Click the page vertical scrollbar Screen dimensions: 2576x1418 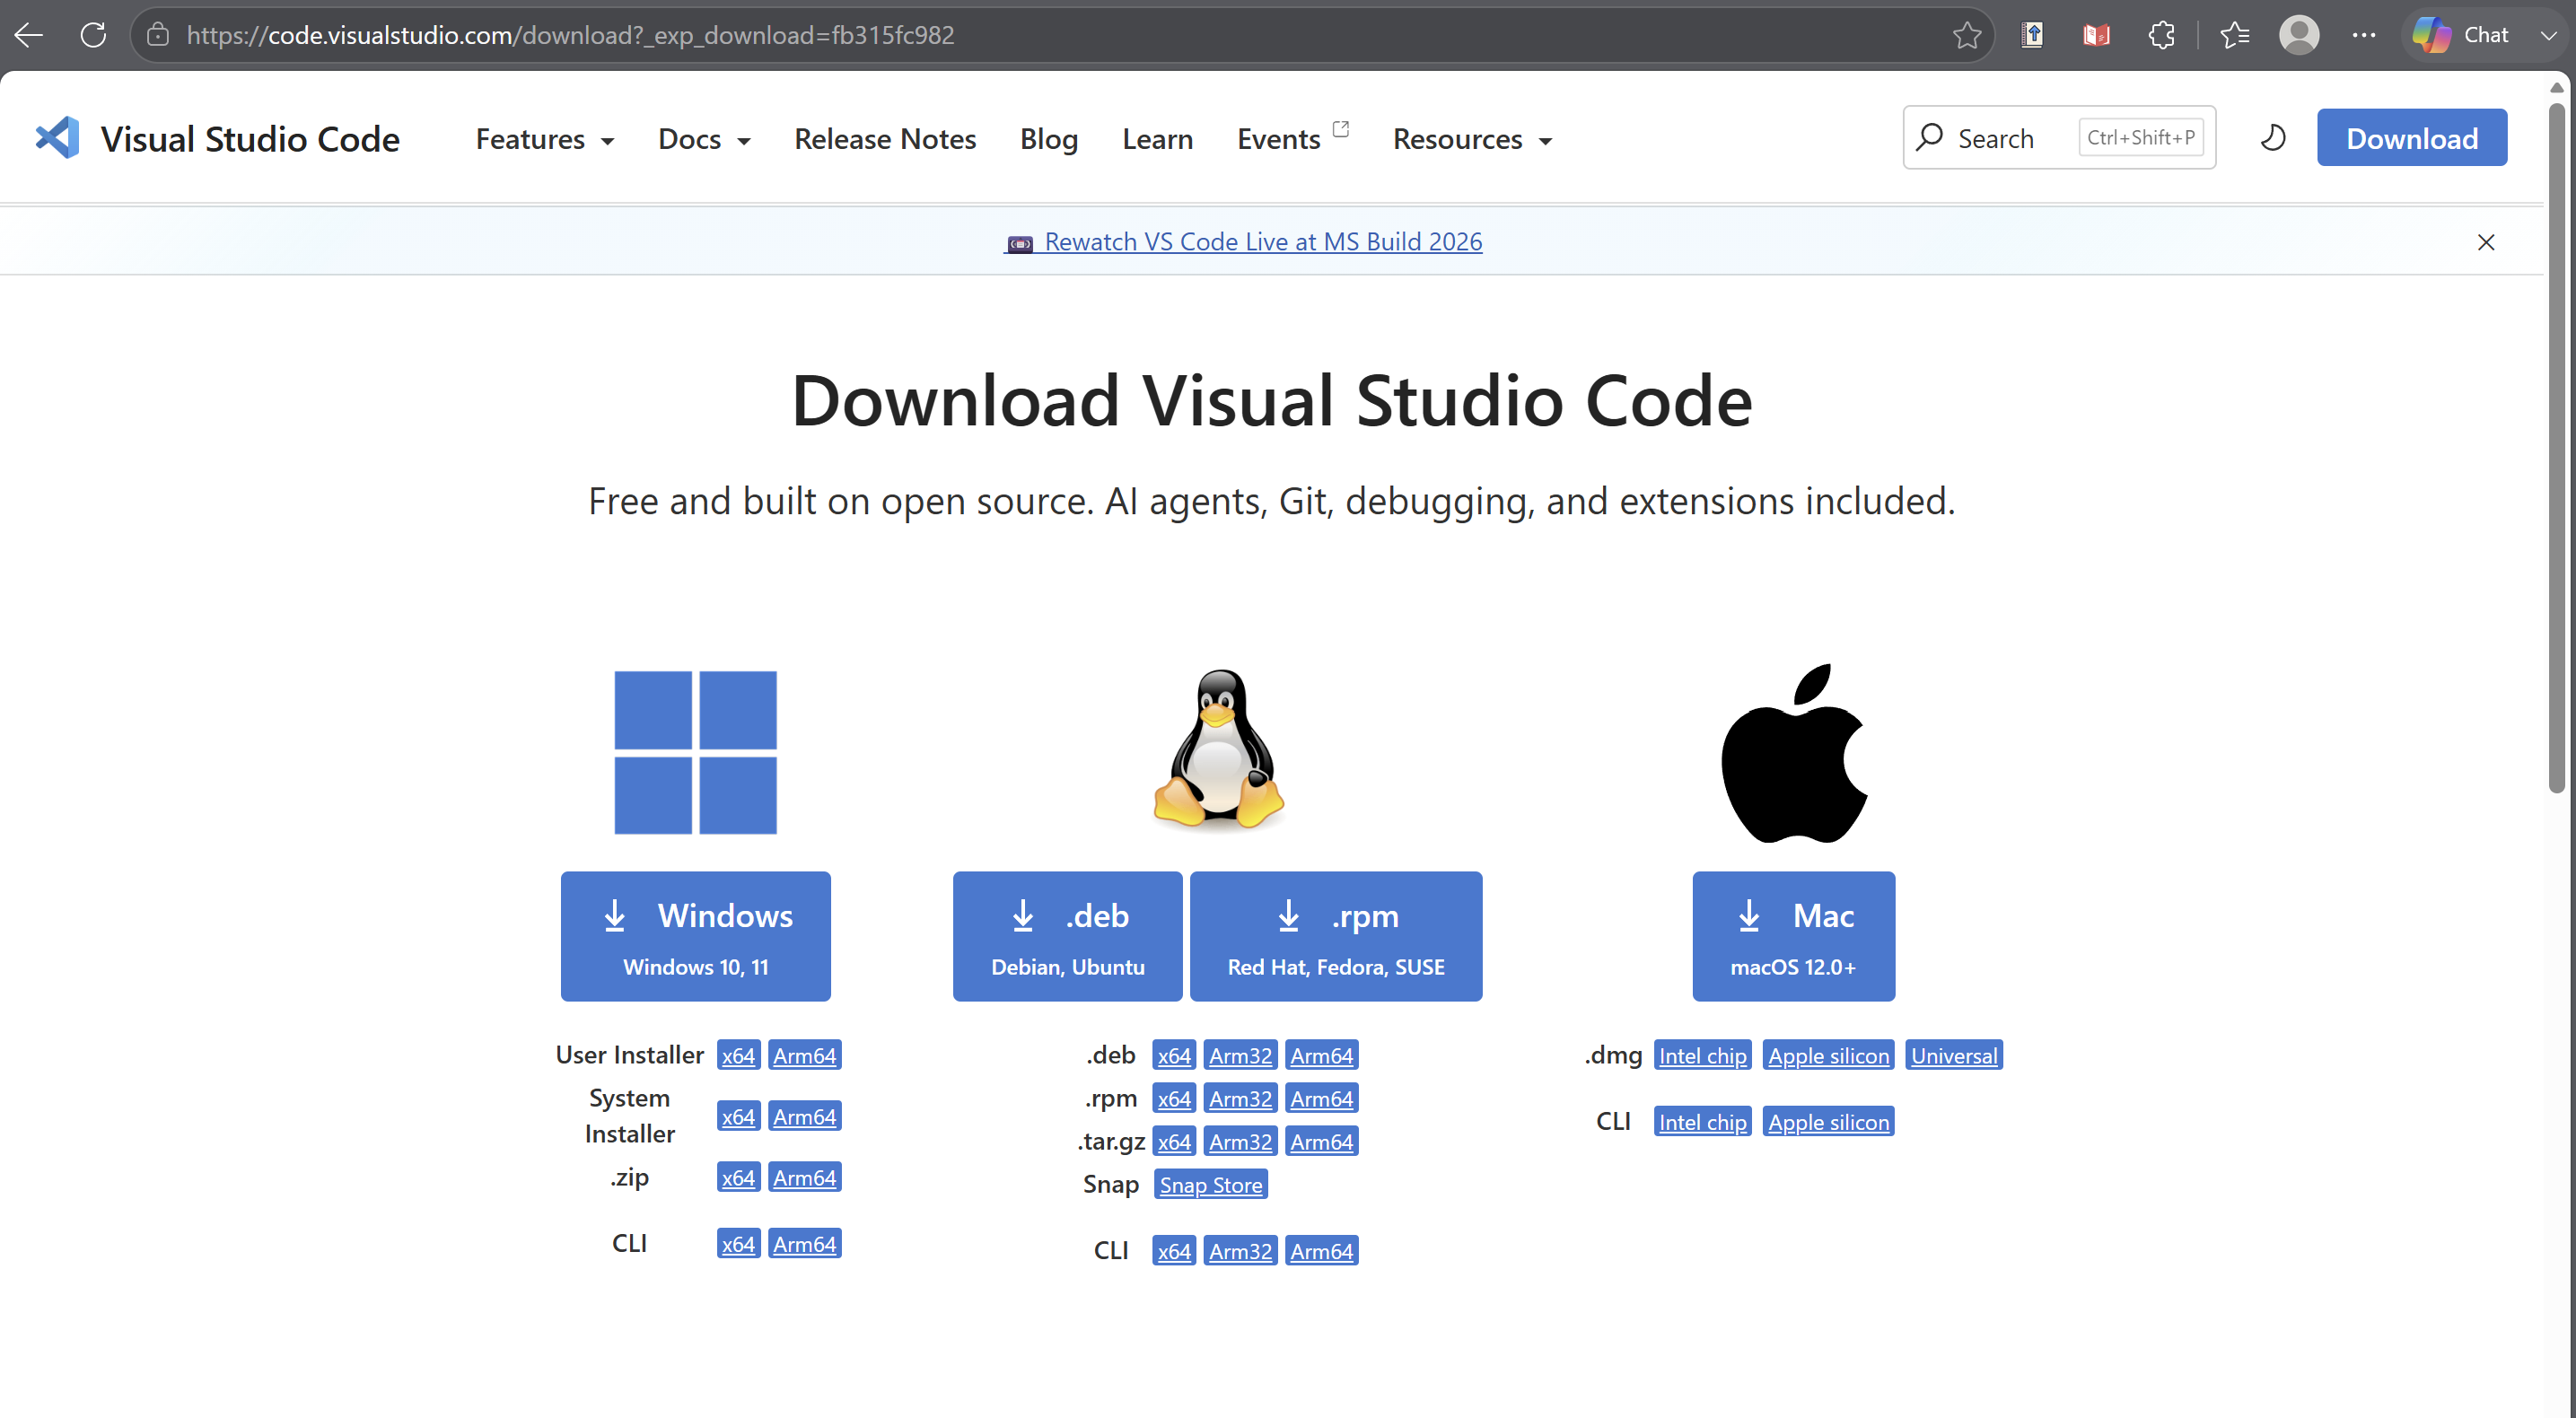click(2556, 450)
